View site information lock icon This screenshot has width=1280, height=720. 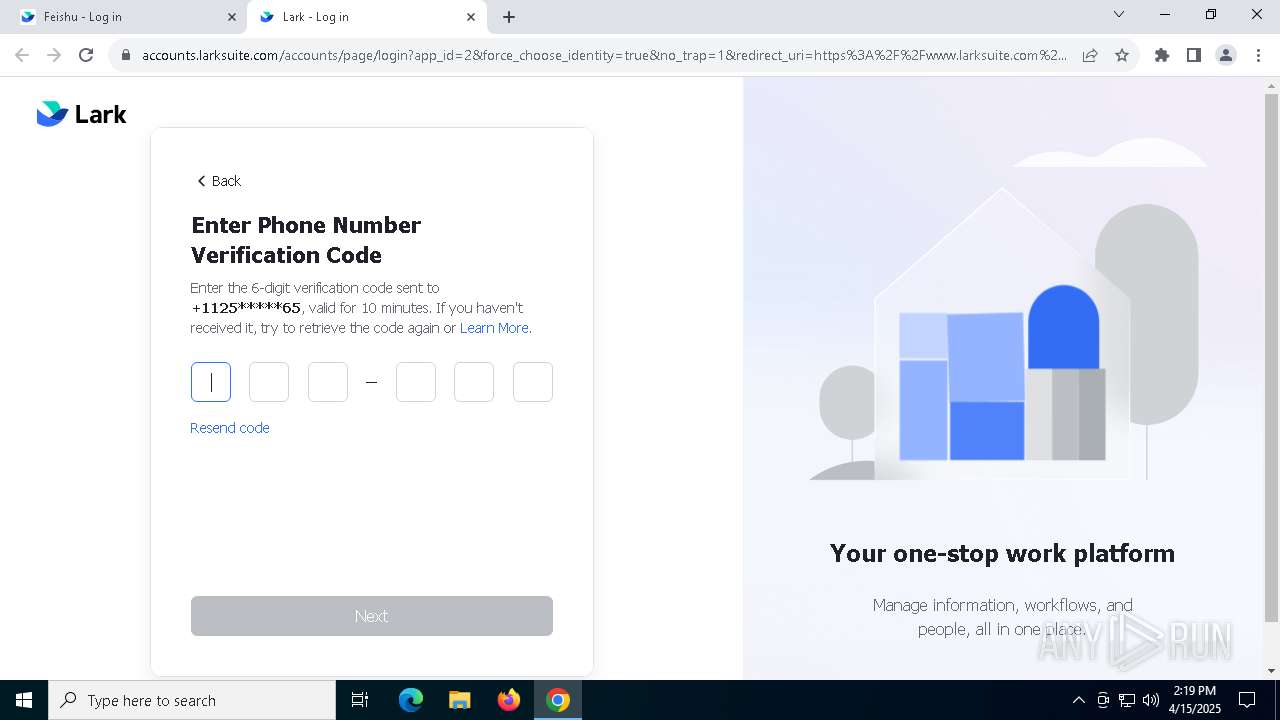click(x=126, y=55)
